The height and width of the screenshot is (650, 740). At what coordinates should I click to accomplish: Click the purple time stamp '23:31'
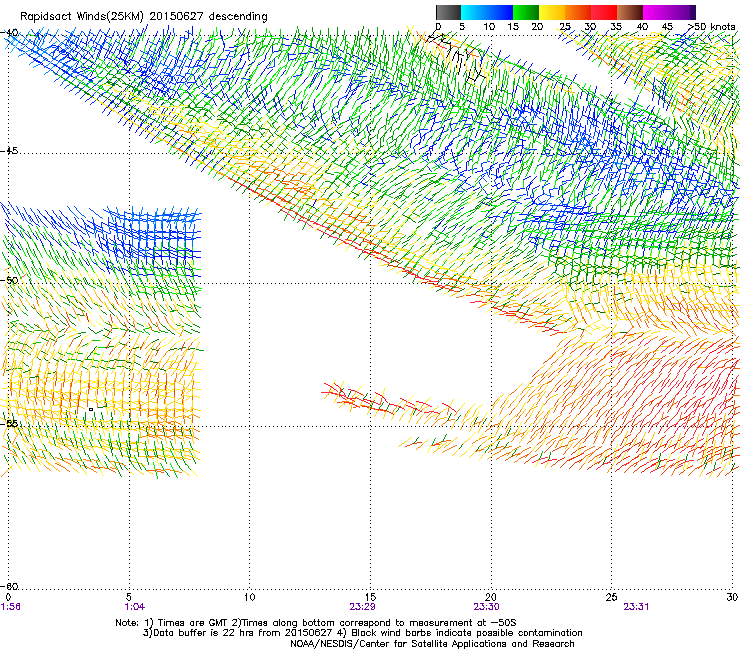(x=636, y=607)
